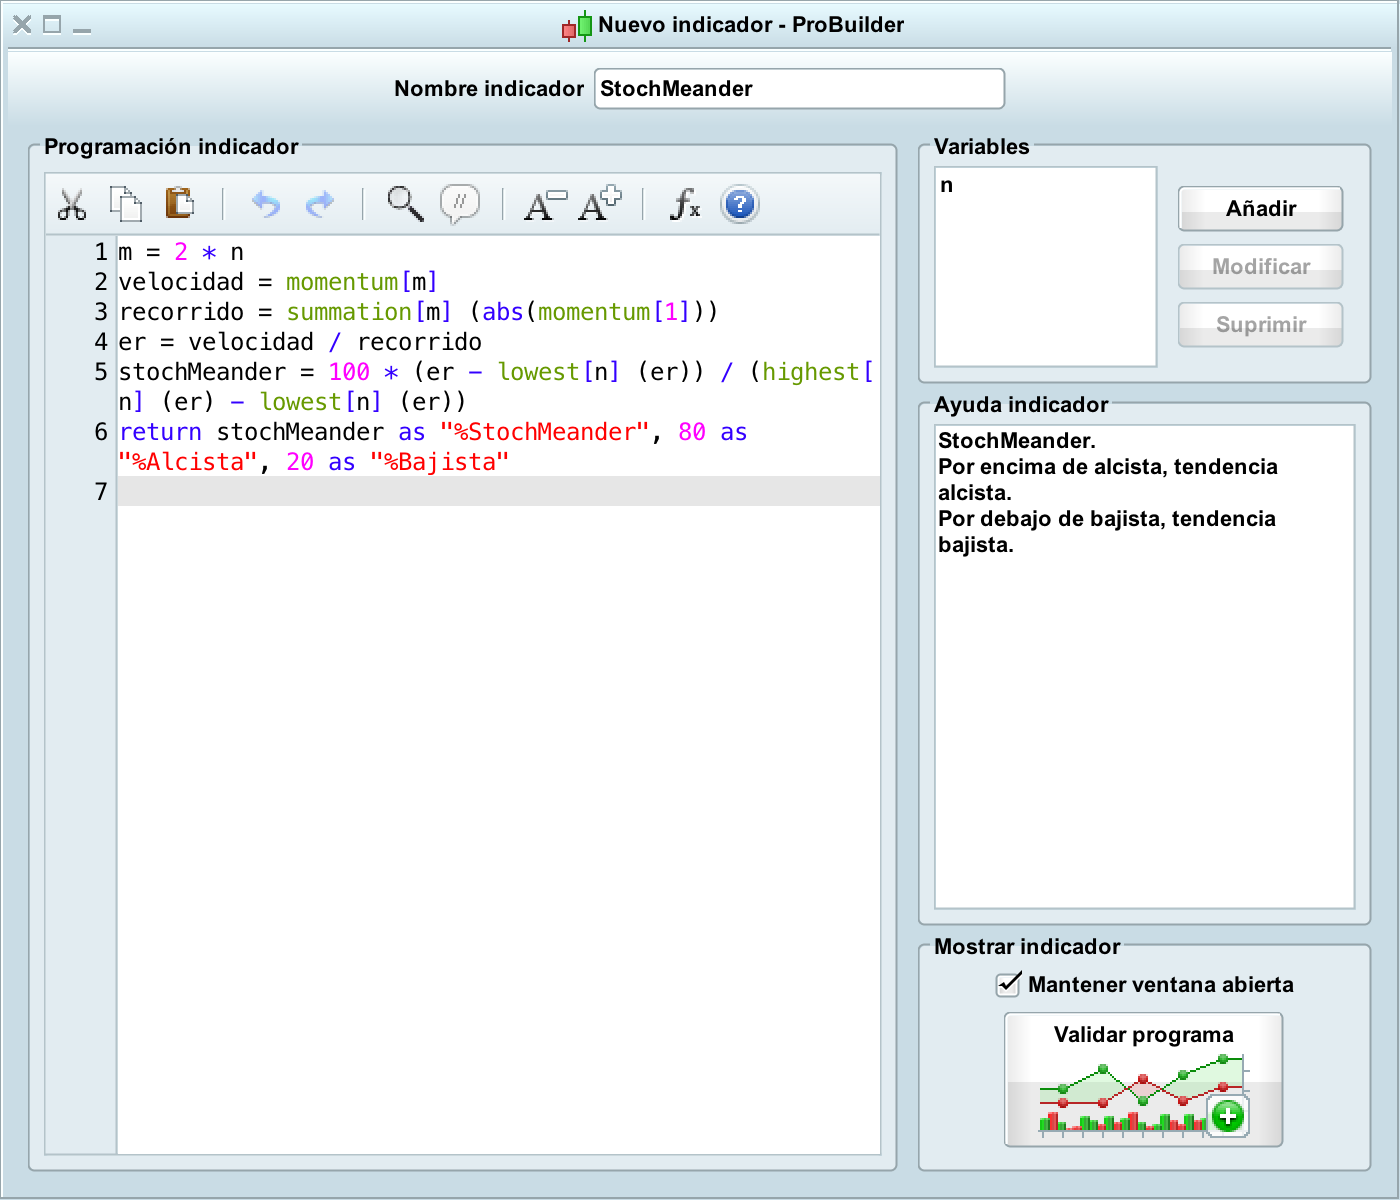This screenshot has height=1200, width=1400.
Task: Open the fx function insert tool
Action: click(685, 204)
